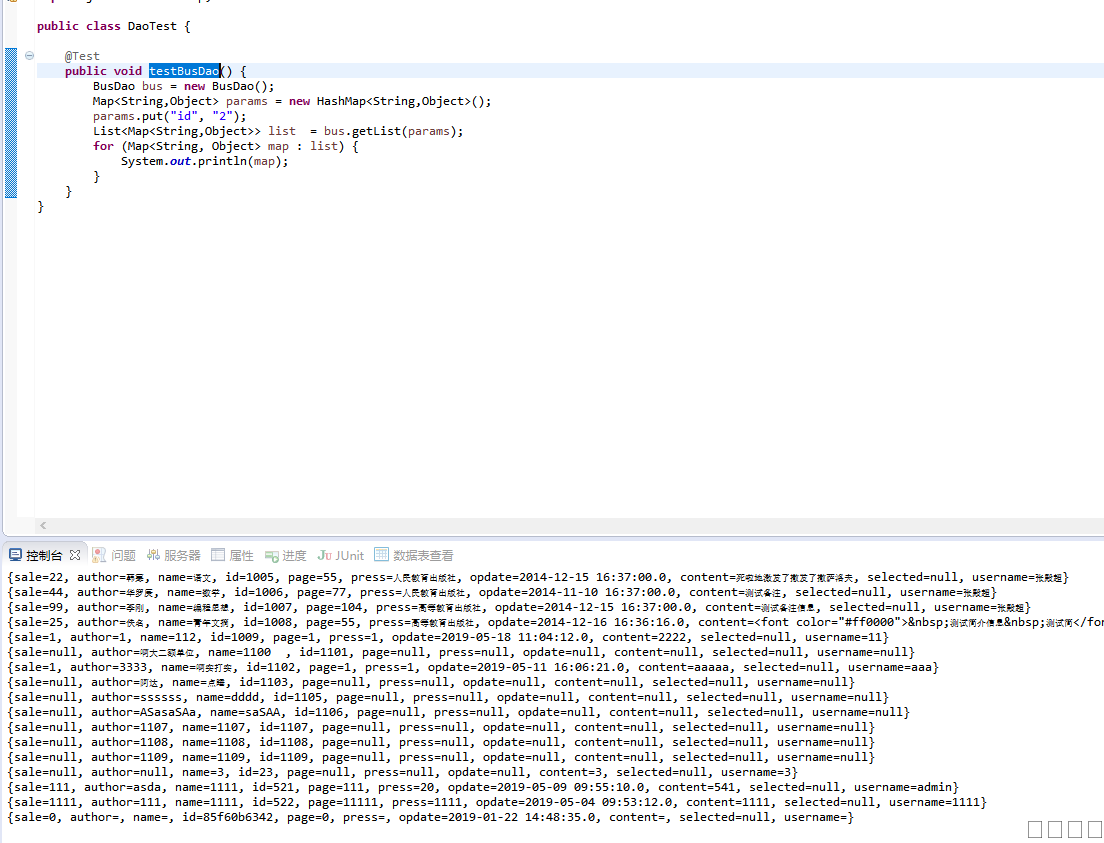Place cursor on the @Test annotation
This screenshot has width=1104, height=843.
coord(82,56)
